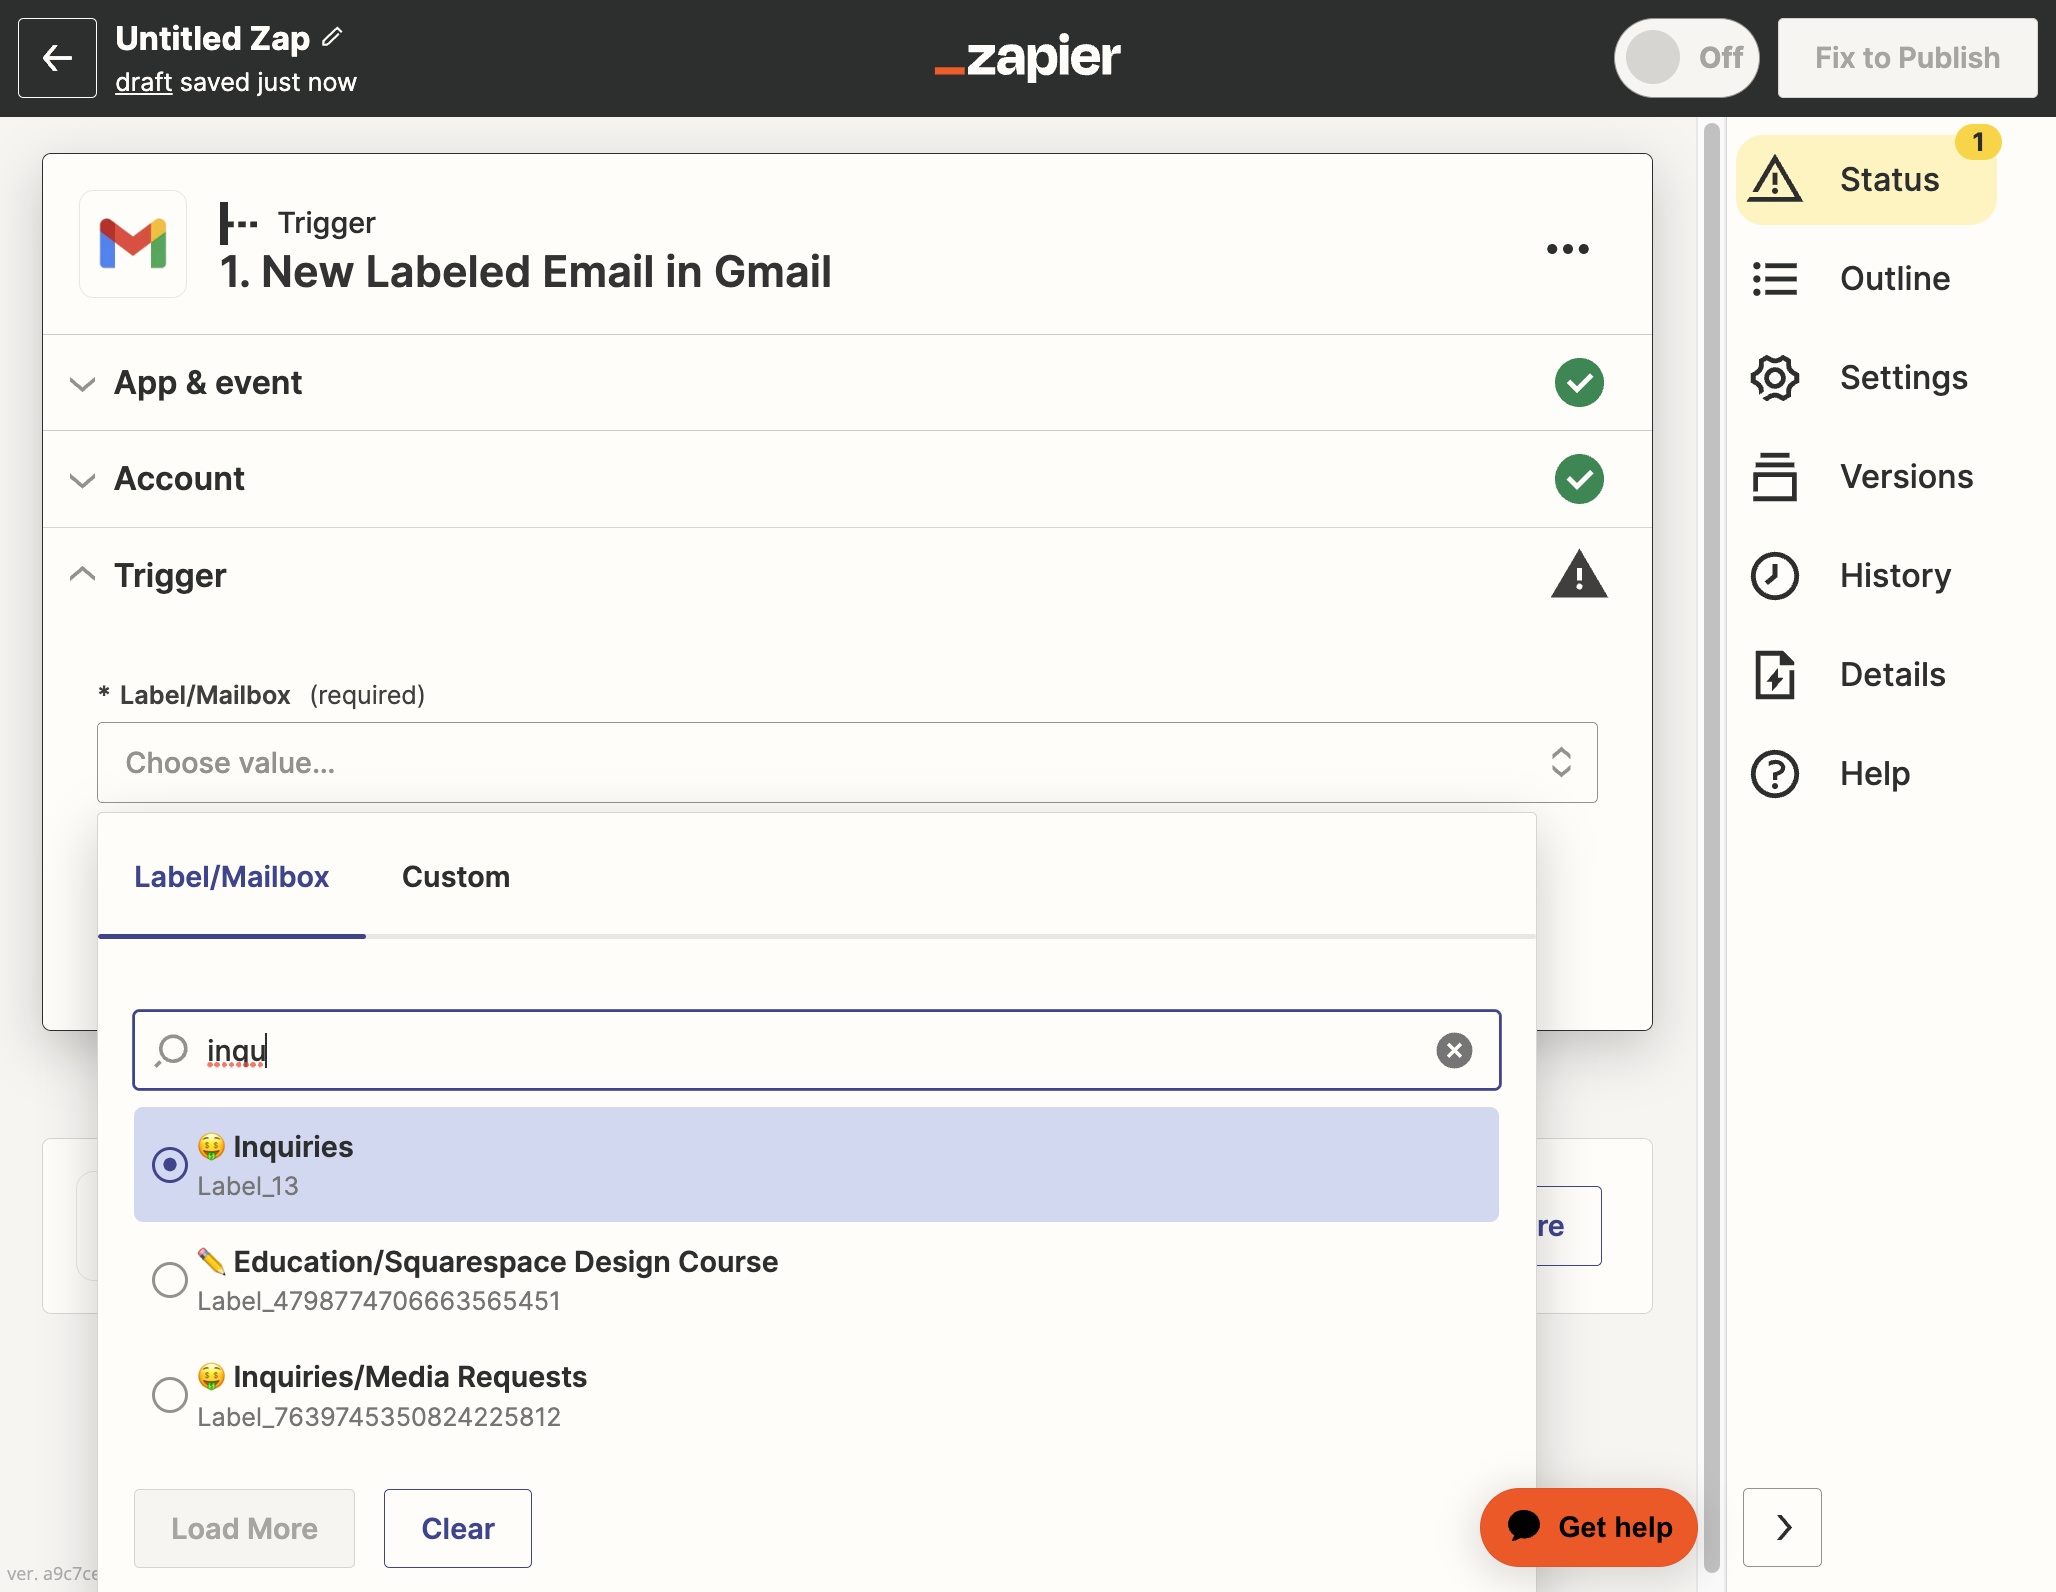
Task: Open the trigger step three-dot menu
Action: click(1567, 249)
